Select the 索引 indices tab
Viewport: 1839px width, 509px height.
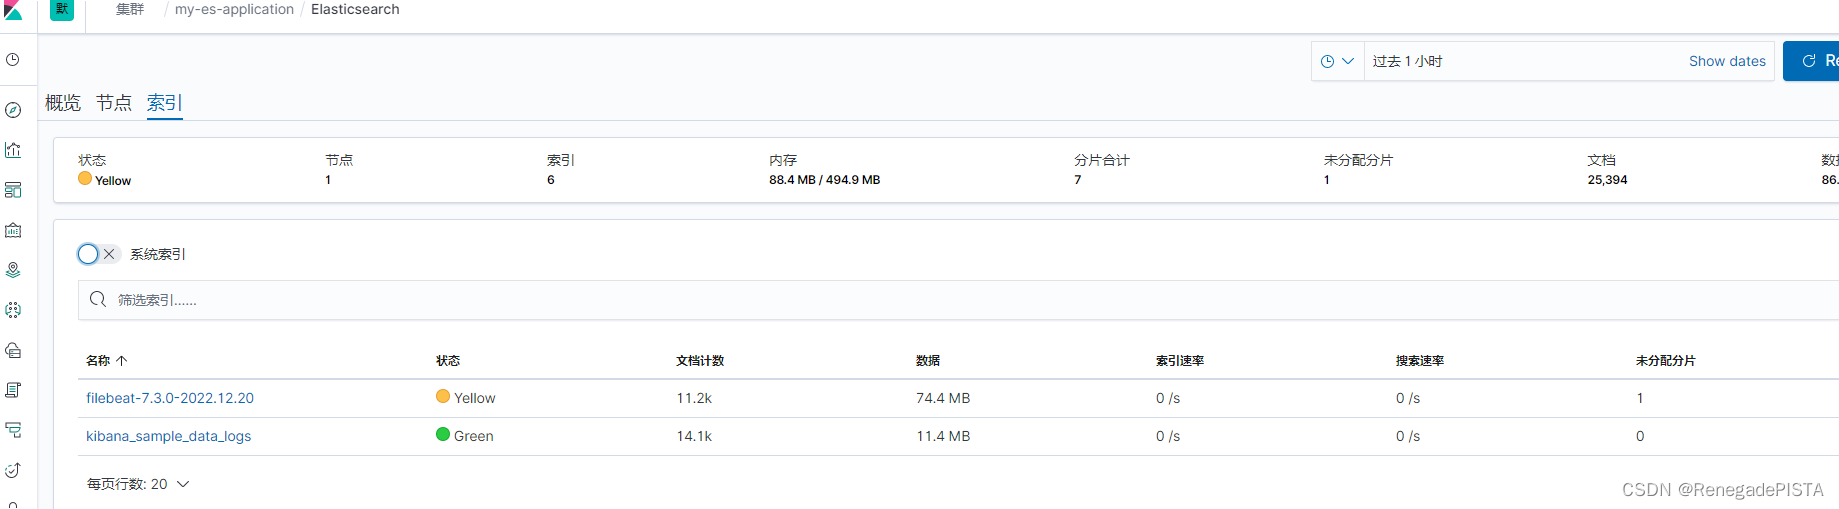coord(164,103)
